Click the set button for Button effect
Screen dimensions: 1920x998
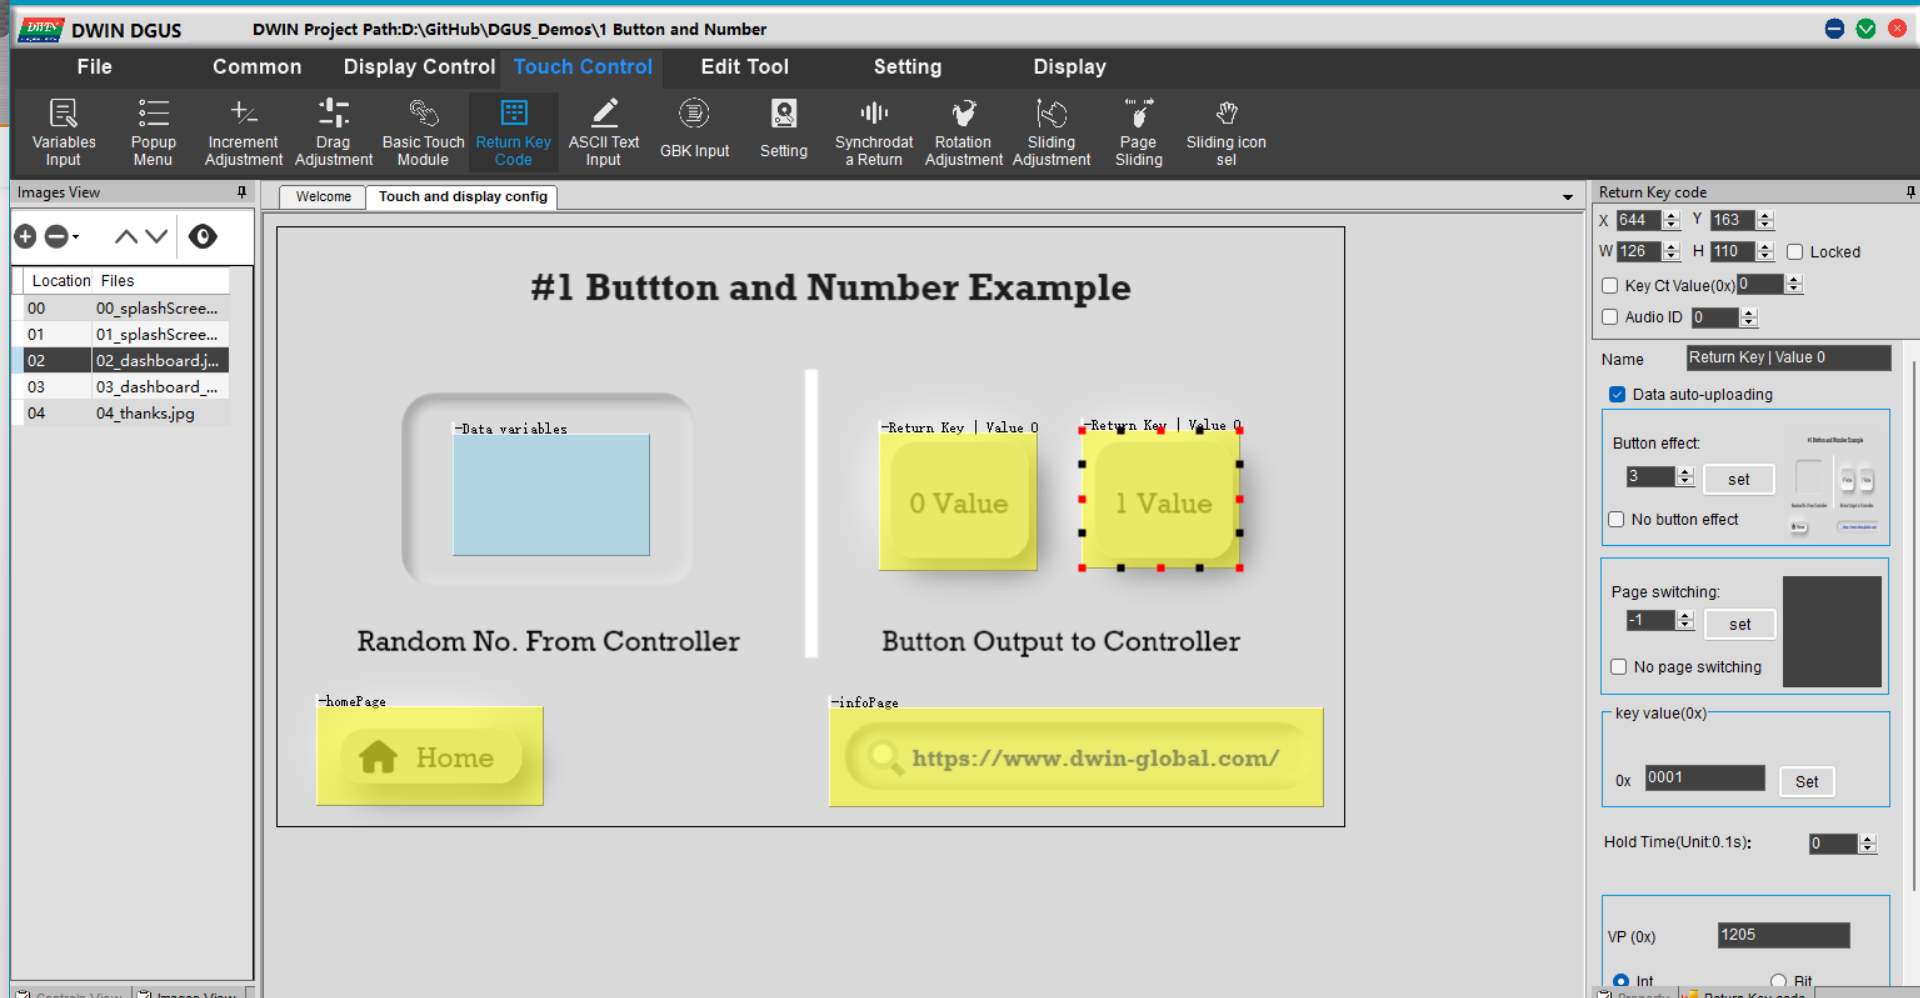click(x=1739, y=479)
